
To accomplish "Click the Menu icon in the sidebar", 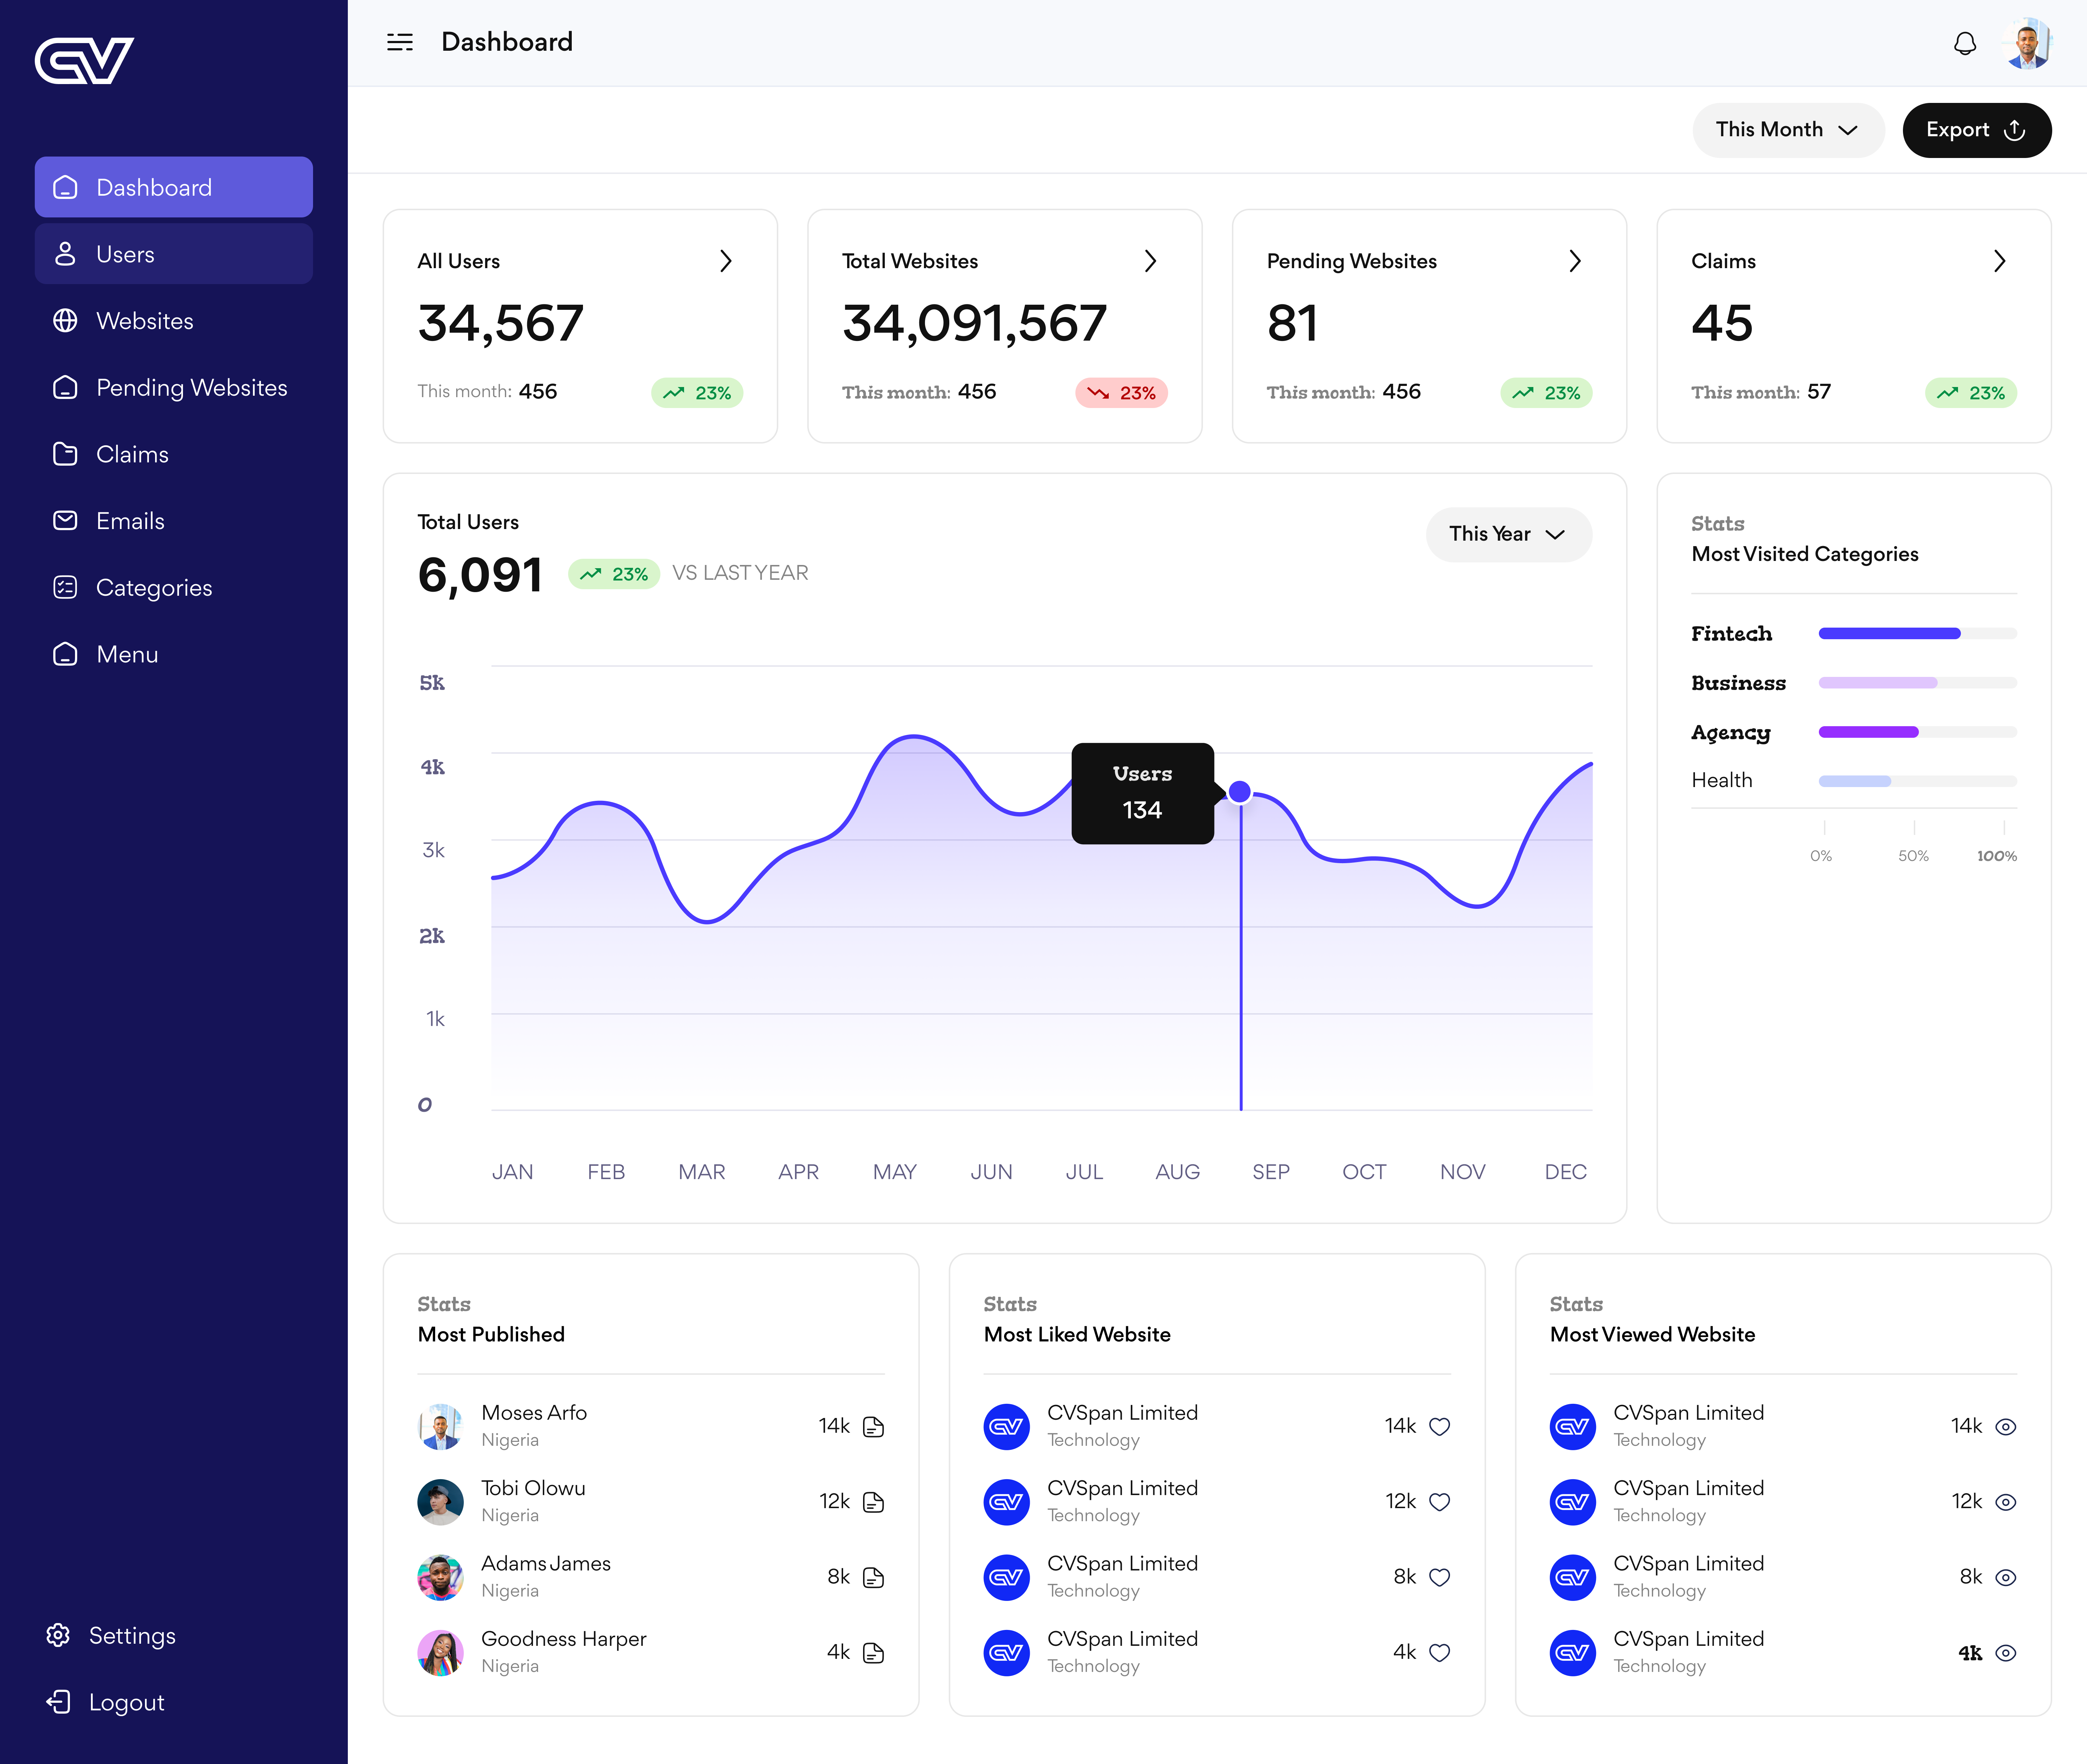I will pos(65,654).
